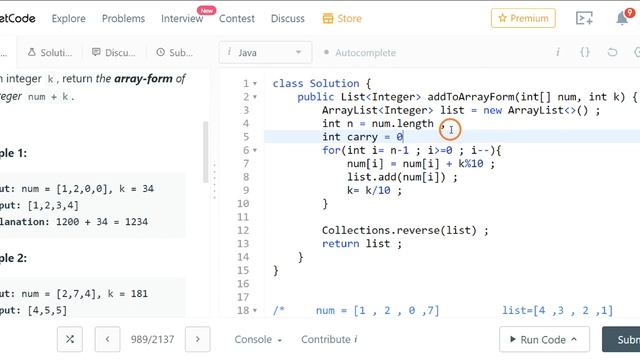640x360 pixels.
Task: Go to the Contest page
Action: pos(237,18)
